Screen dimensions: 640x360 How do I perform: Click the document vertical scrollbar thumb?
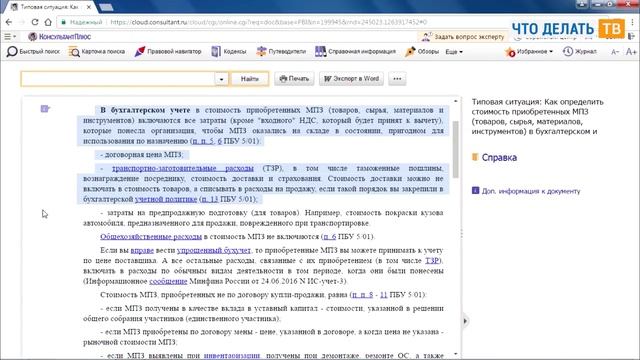tap(456, 149)
